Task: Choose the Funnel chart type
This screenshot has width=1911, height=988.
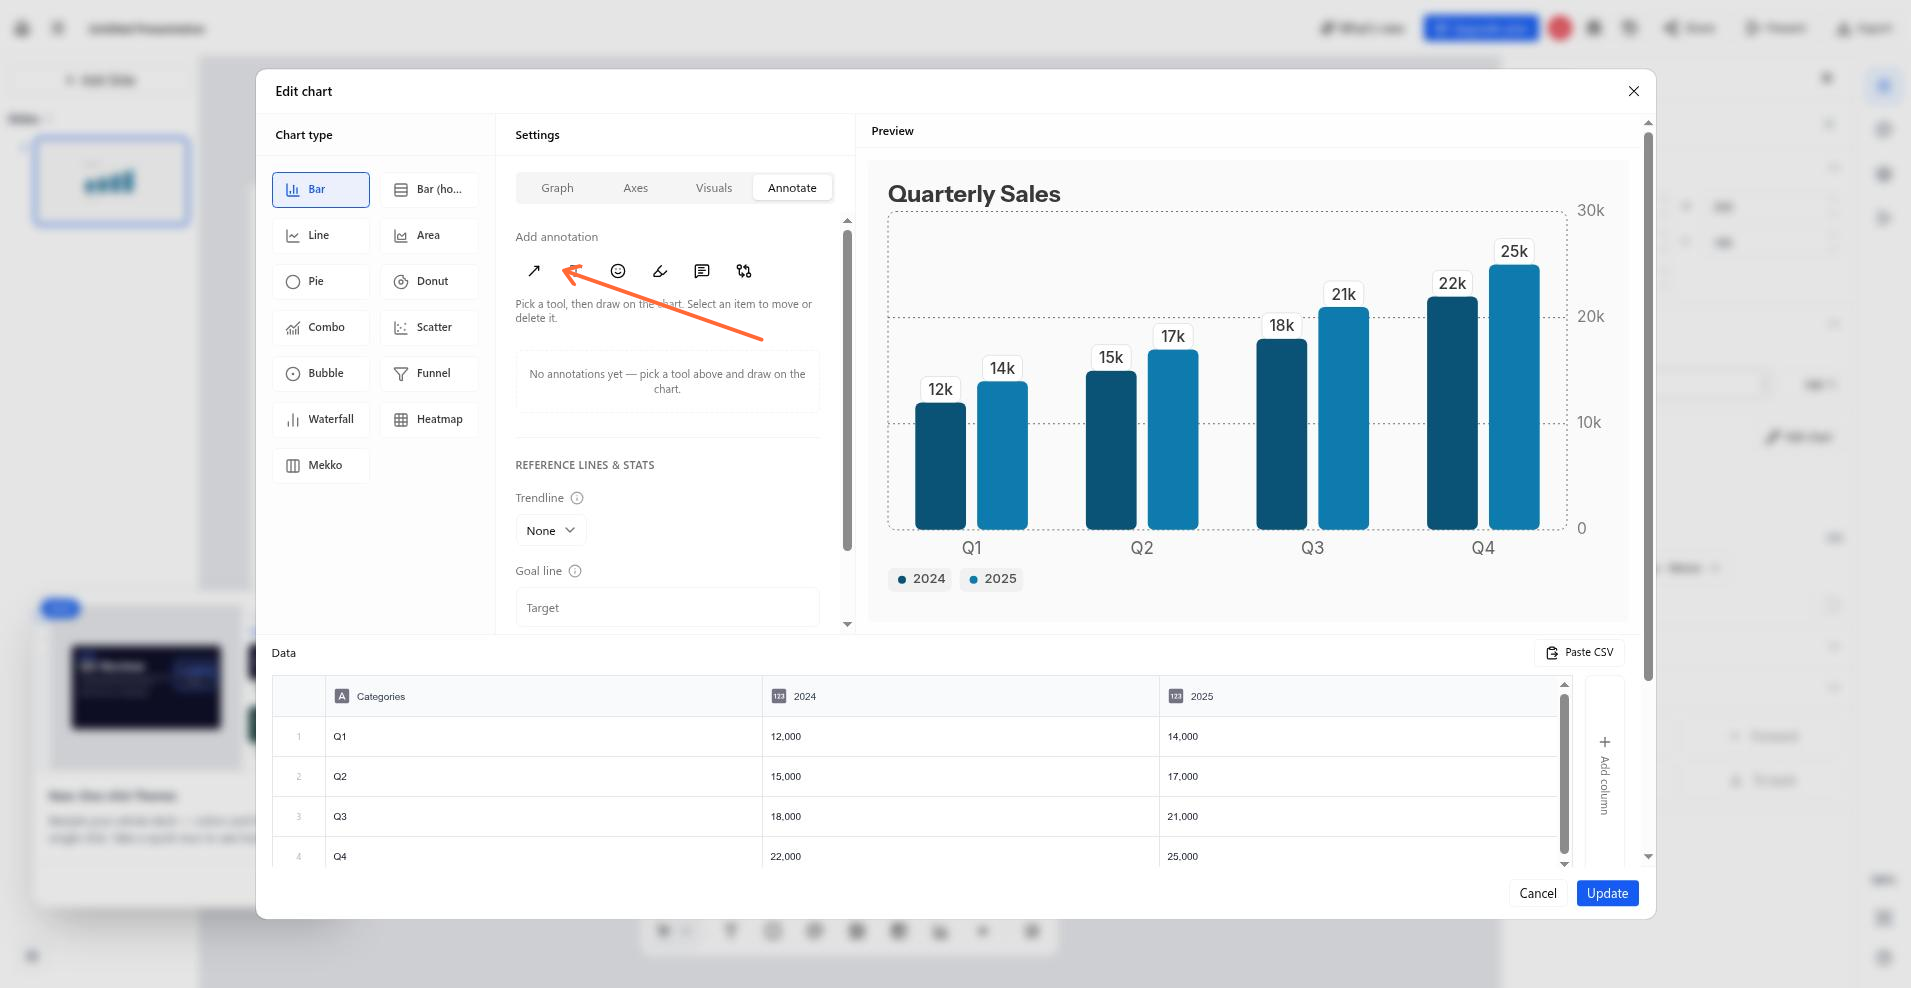Action: click(429, 374)
